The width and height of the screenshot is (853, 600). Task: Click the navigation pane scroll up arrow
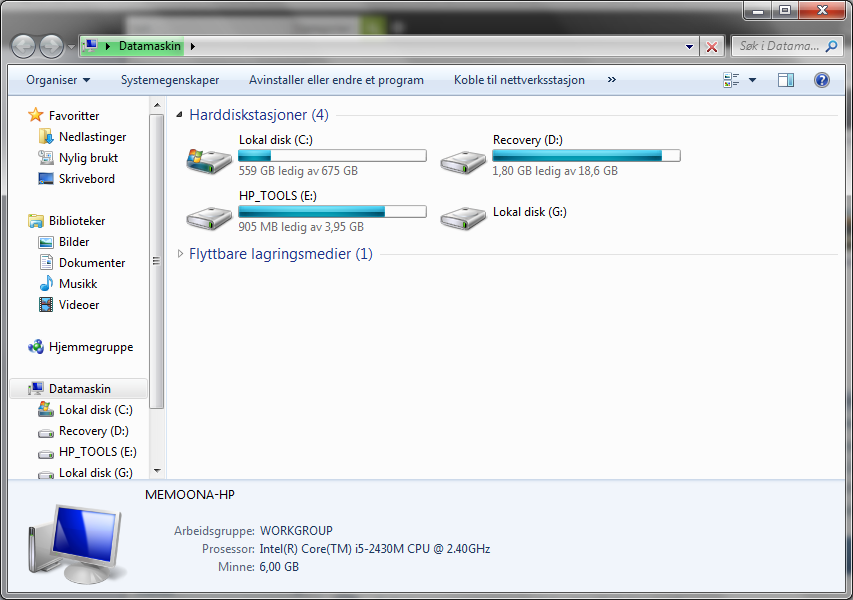(157, 105)
